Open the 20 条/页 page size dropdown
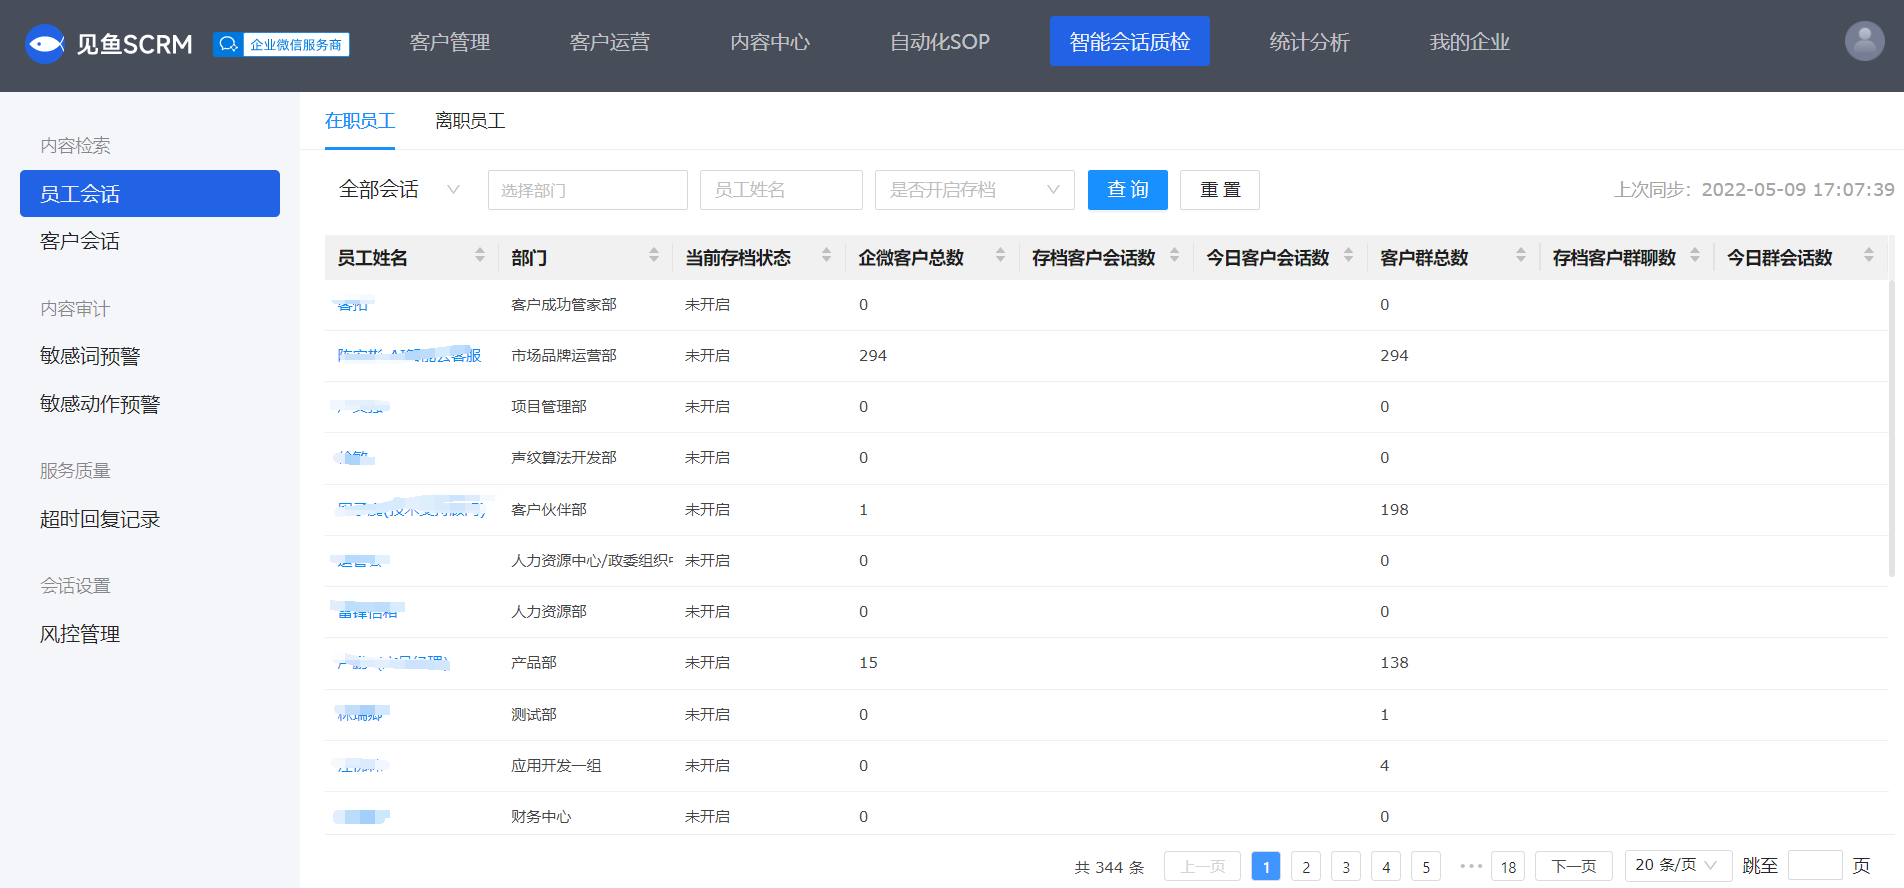This screenshot has width=1904, height=888. pos(1677,865)
